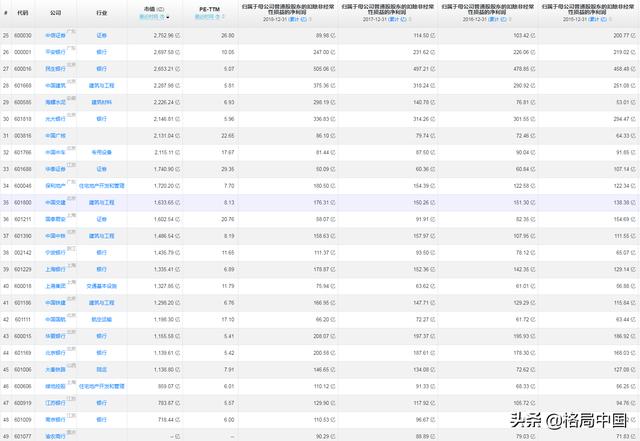Select stock code 600016 in row 27
Image resolution: width=640 pixels, height=441 pixels.
23,69
